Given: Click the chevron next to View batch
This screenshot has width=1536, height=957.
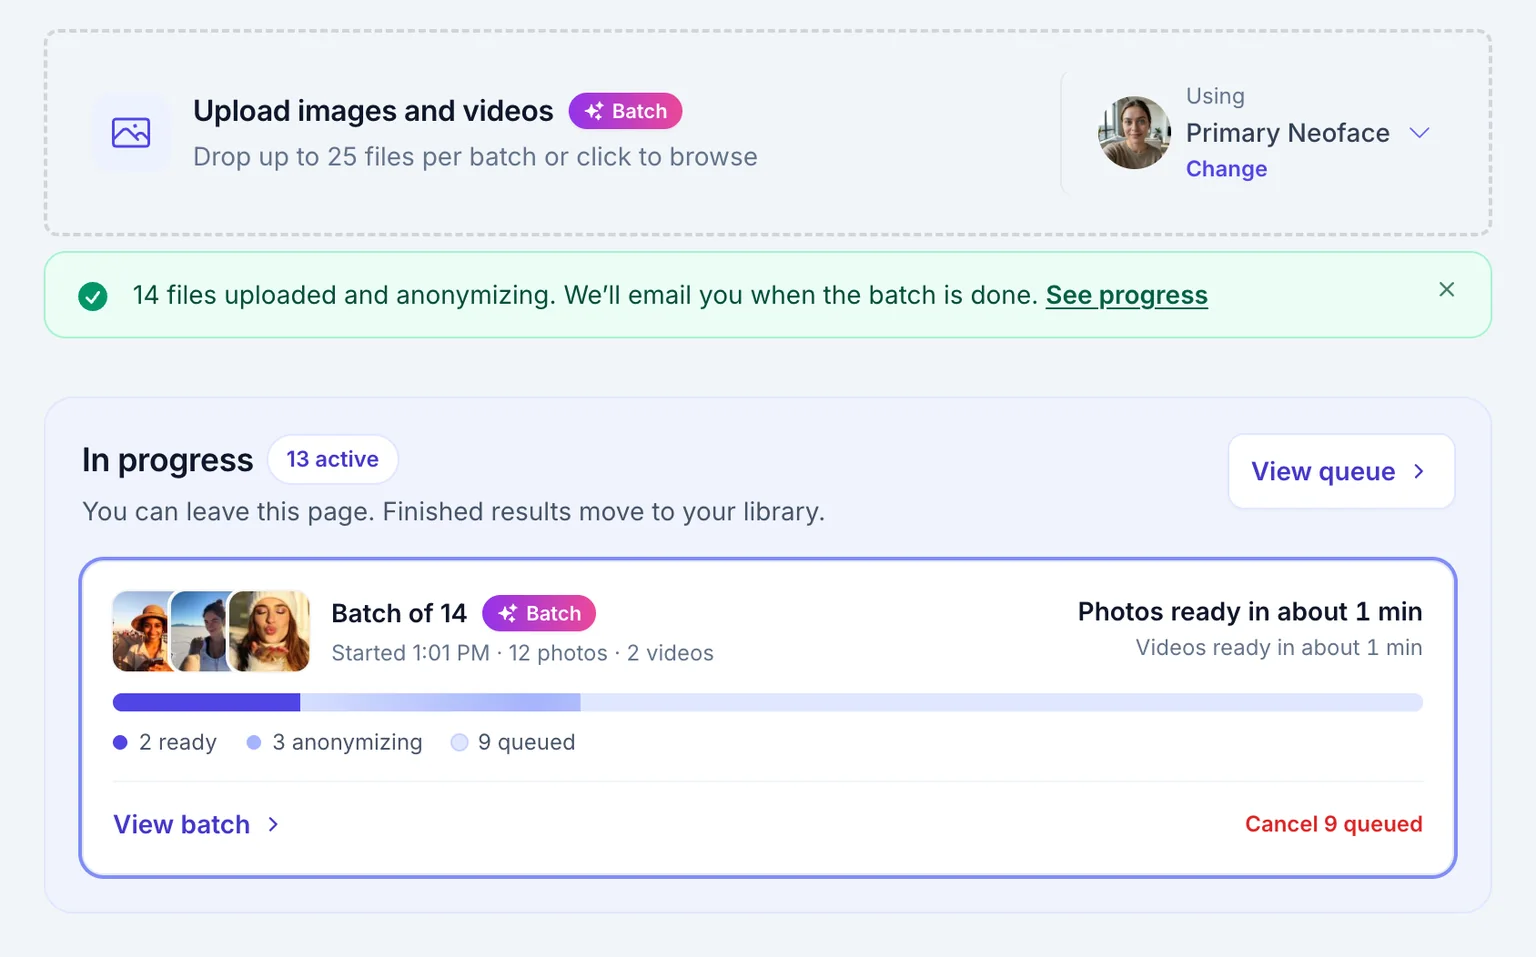Looking at the screenshot, I should 273,824.
